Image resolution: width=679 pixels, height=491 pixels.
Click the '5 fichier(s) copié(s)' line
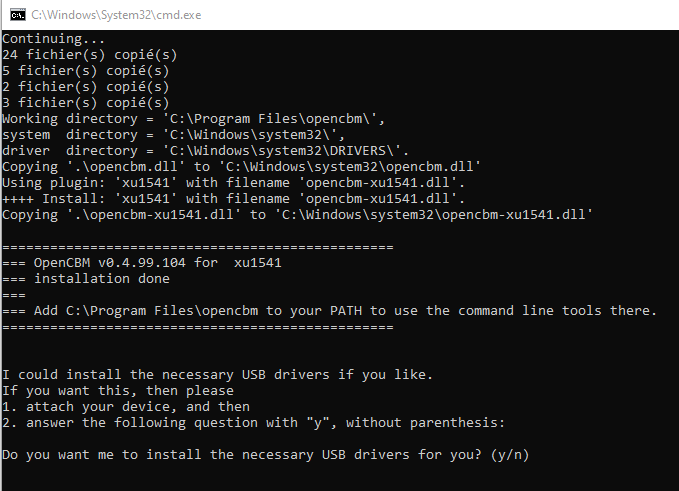[x=85, y=71]
